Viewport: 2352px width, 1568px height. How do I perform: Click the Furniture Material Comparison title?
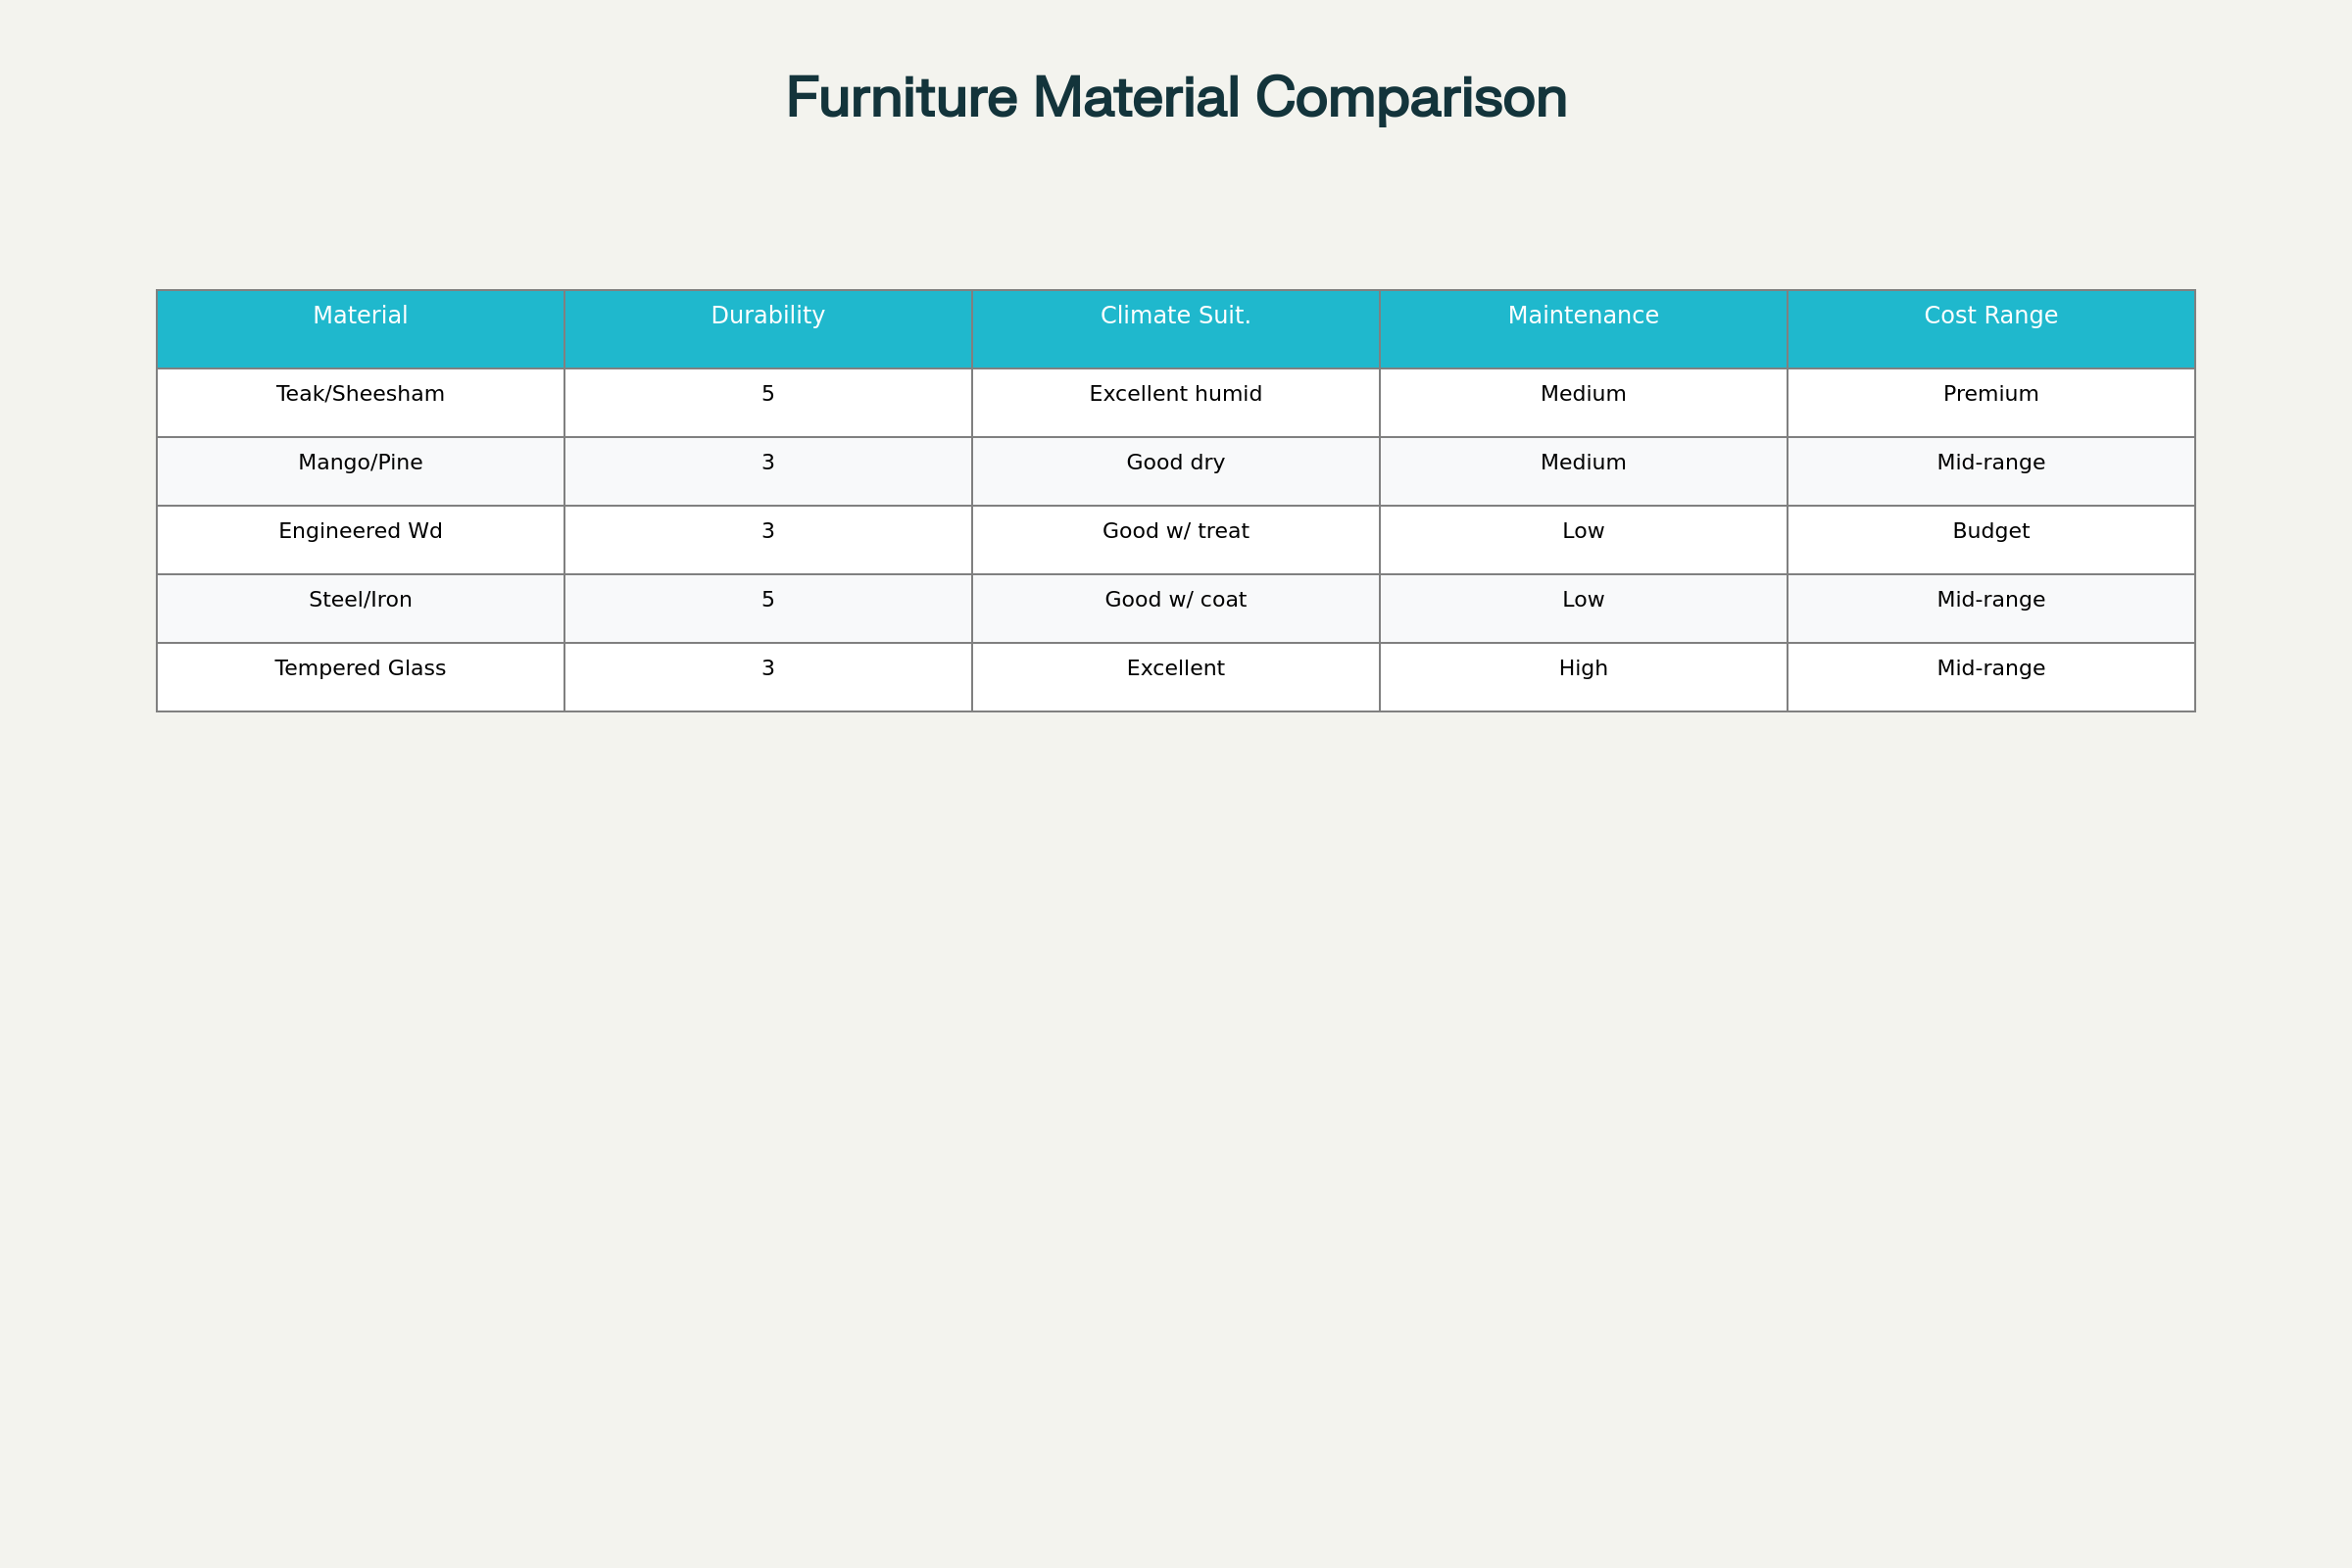[1176, 97]
